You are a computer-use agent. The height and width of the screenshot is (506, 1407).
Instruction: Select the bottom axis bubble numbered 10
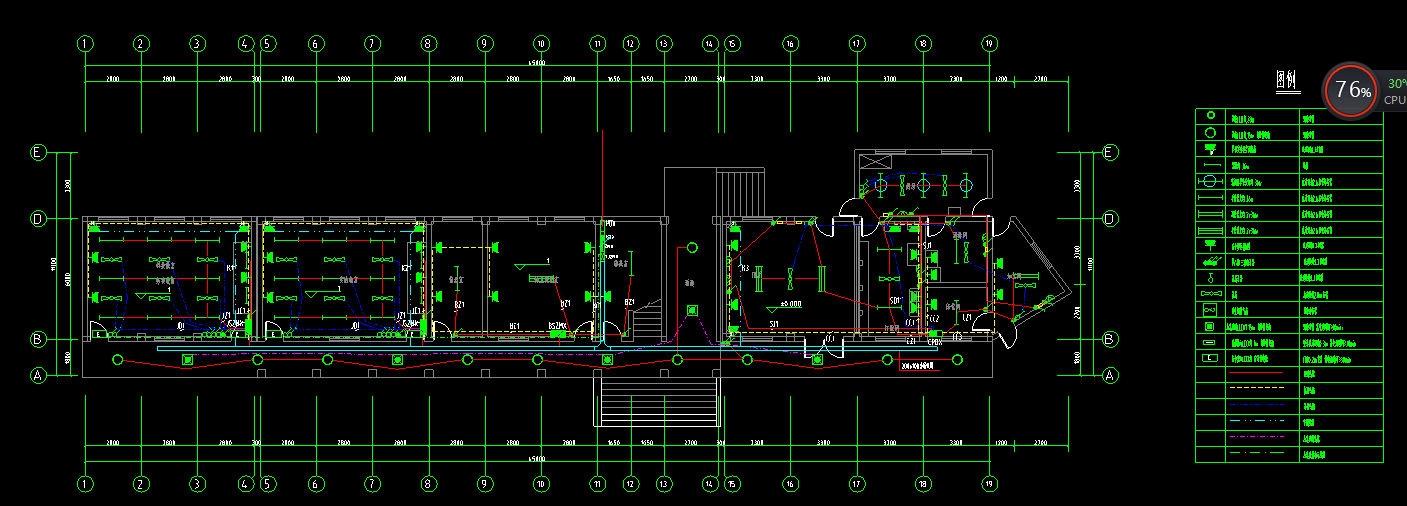pyautogui.click(x=541, y=484)
